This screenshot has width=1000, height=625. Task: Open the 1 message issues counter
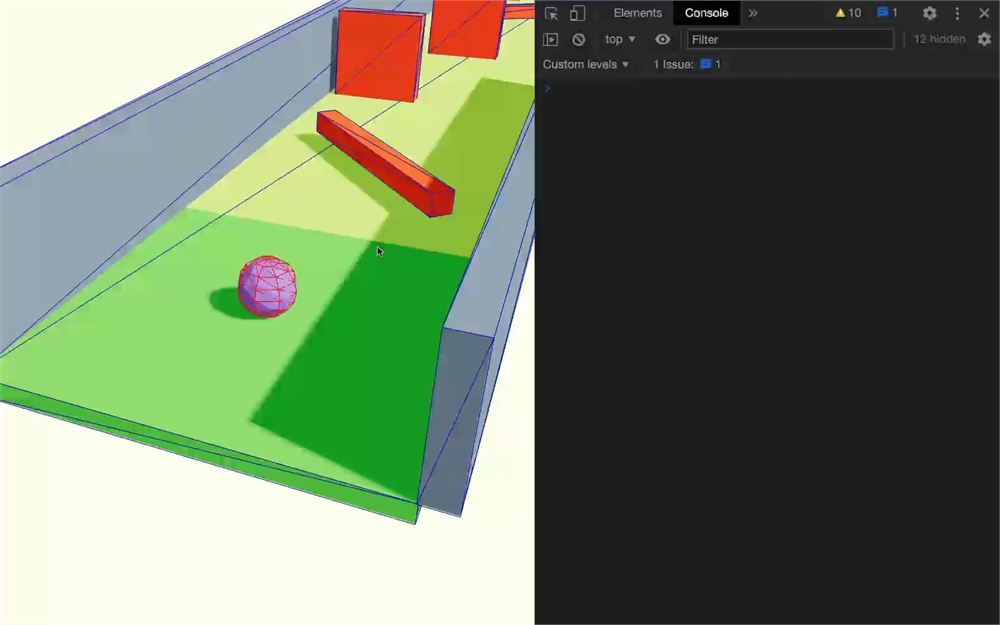click(x=887, y=13)
